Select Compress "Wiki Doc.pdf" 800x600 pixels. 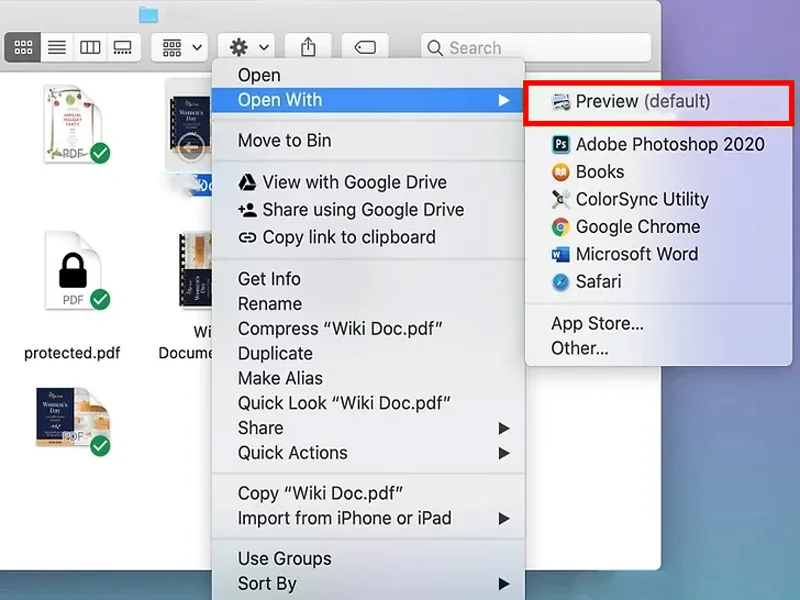tap(368, 329)
